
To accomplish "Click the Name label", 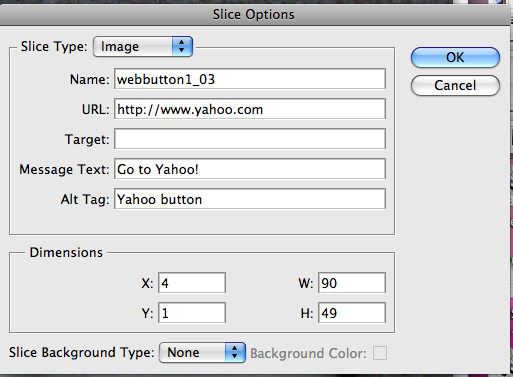I will click(89, 79).
